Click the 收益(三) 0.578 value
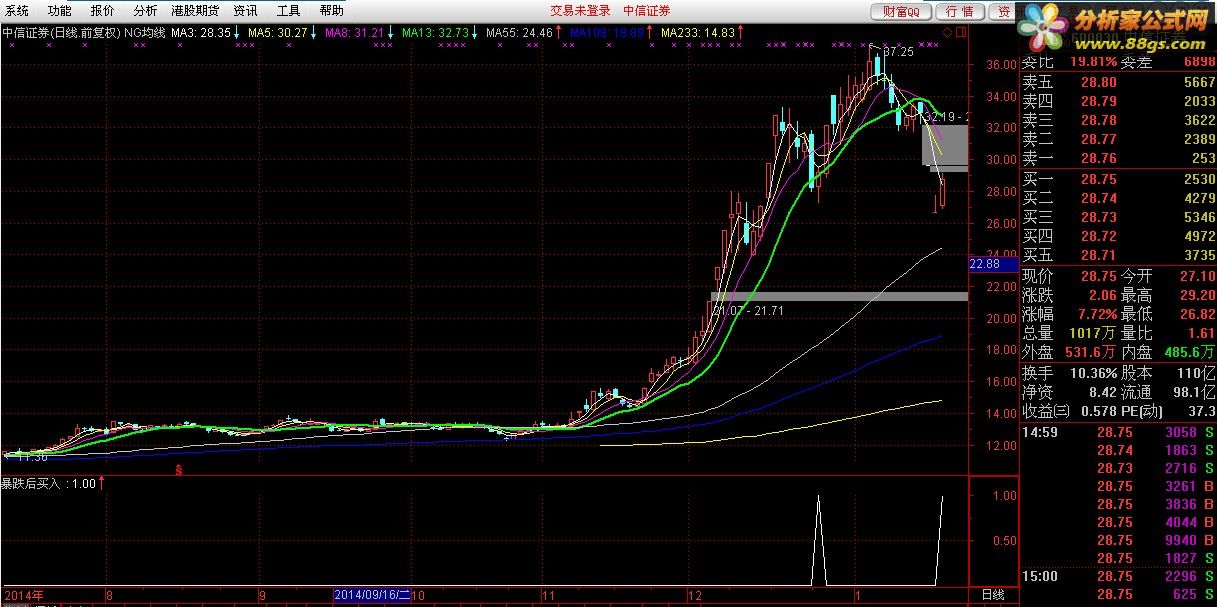Screen dimensions: 1217x607 tap(1098, 410)
